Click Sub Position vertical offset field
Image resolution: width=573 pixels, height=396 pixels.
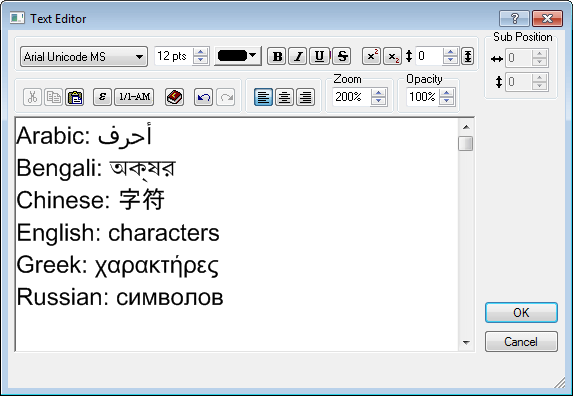click(x=519, y=81)
